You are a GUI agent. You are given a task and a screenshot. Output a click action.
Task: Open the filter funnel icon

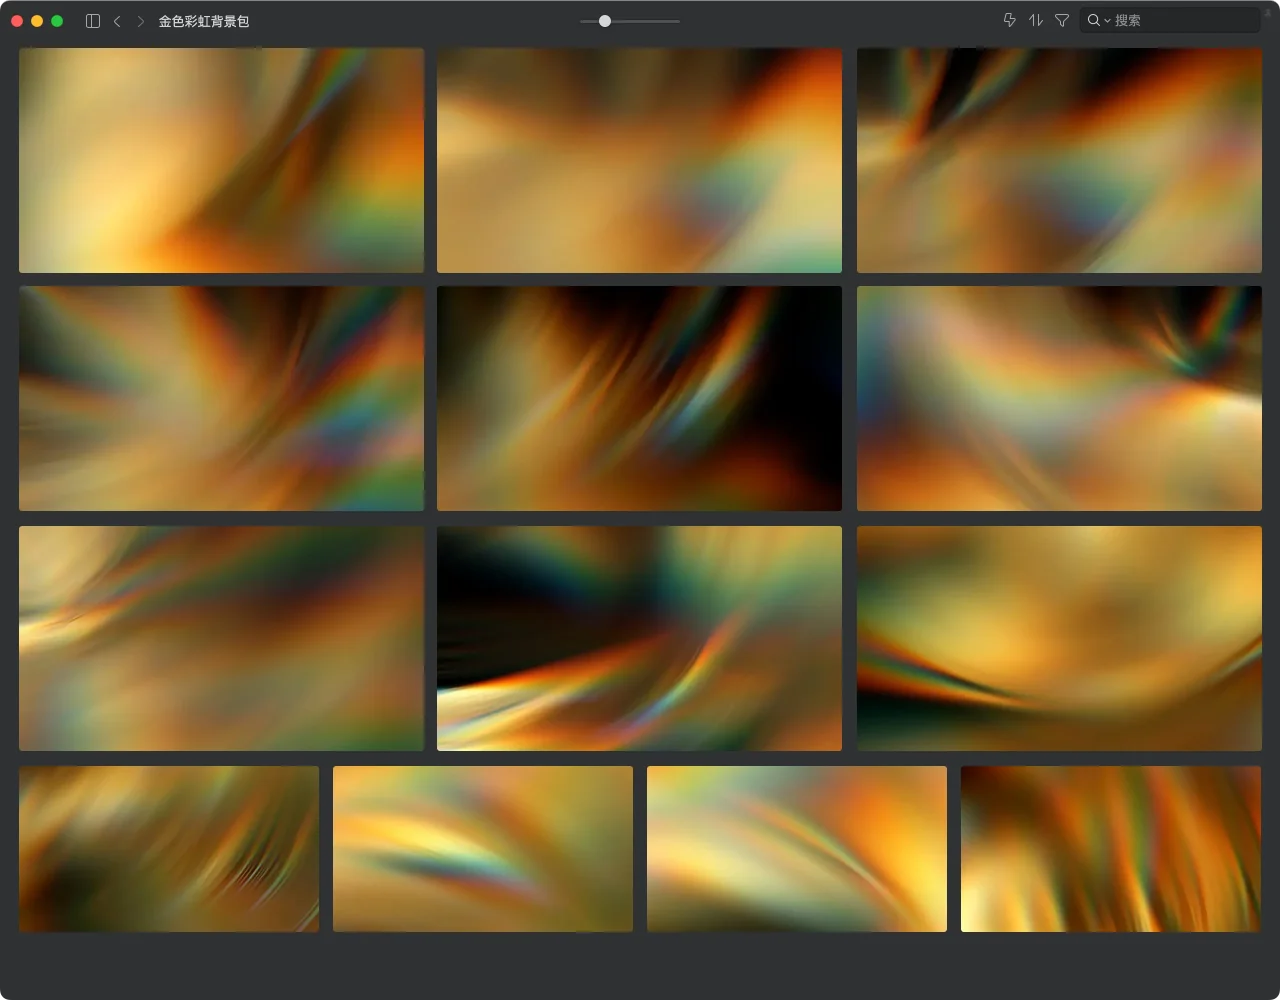coord(1062,20)
